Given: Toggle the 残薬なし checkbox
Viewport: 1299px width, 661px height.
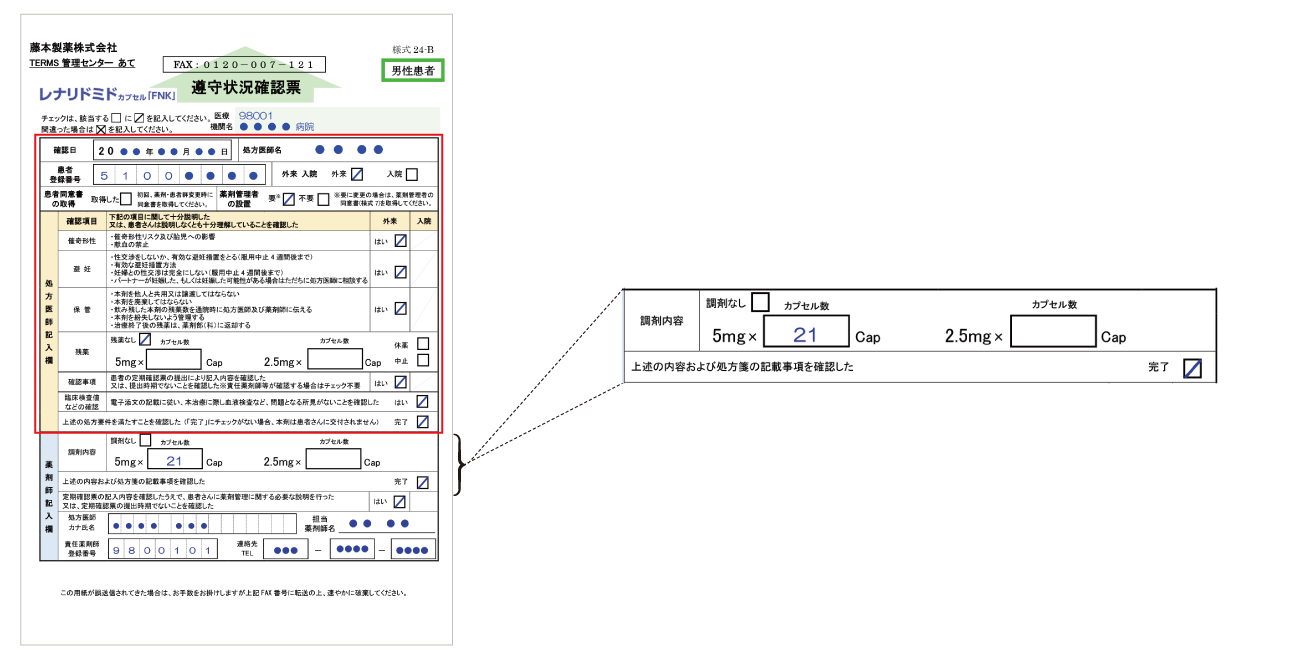Looking at the screenshot, I should coord(144,340).
